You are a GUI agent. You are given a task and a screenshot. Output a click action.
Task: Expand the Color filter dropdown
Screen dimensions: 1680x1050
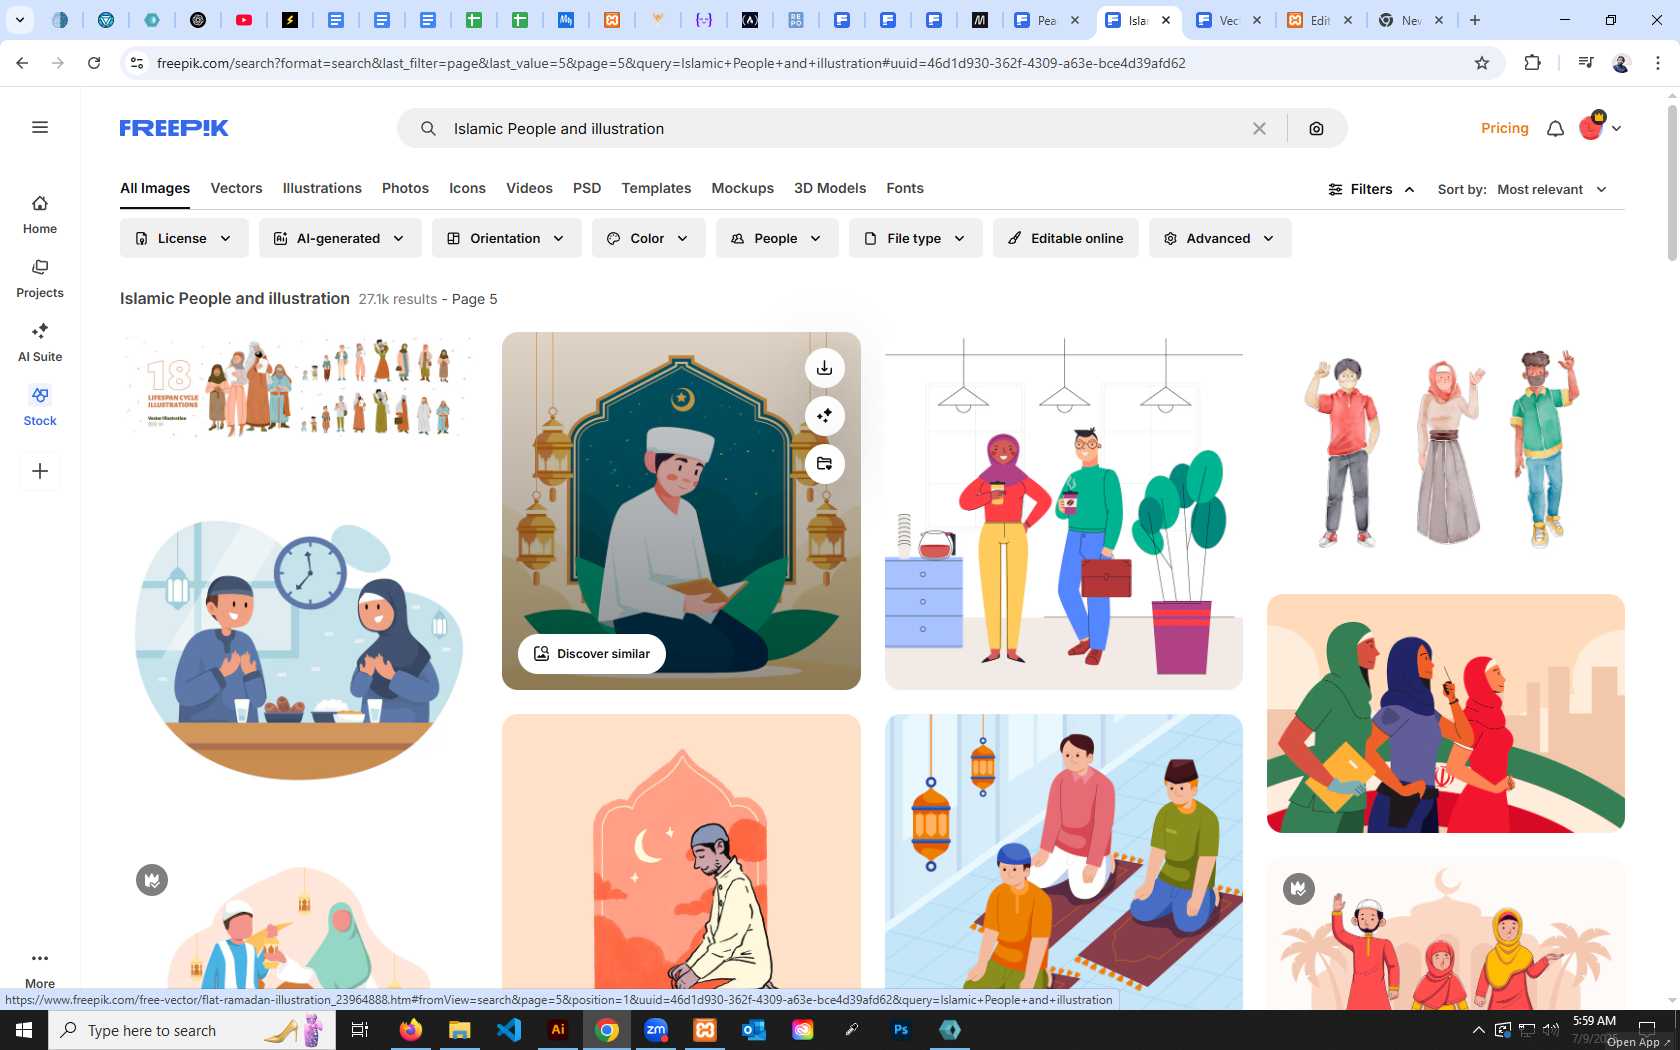coord(648,238)
